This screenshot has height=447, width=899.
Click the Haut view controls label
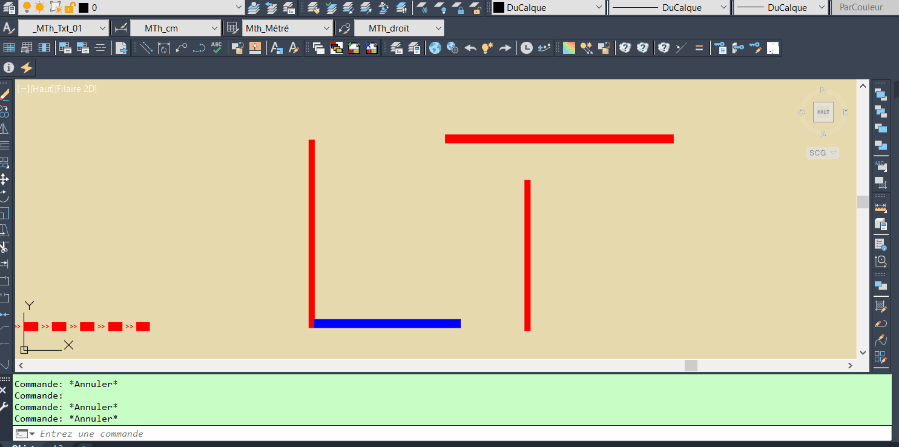(42, 89)
